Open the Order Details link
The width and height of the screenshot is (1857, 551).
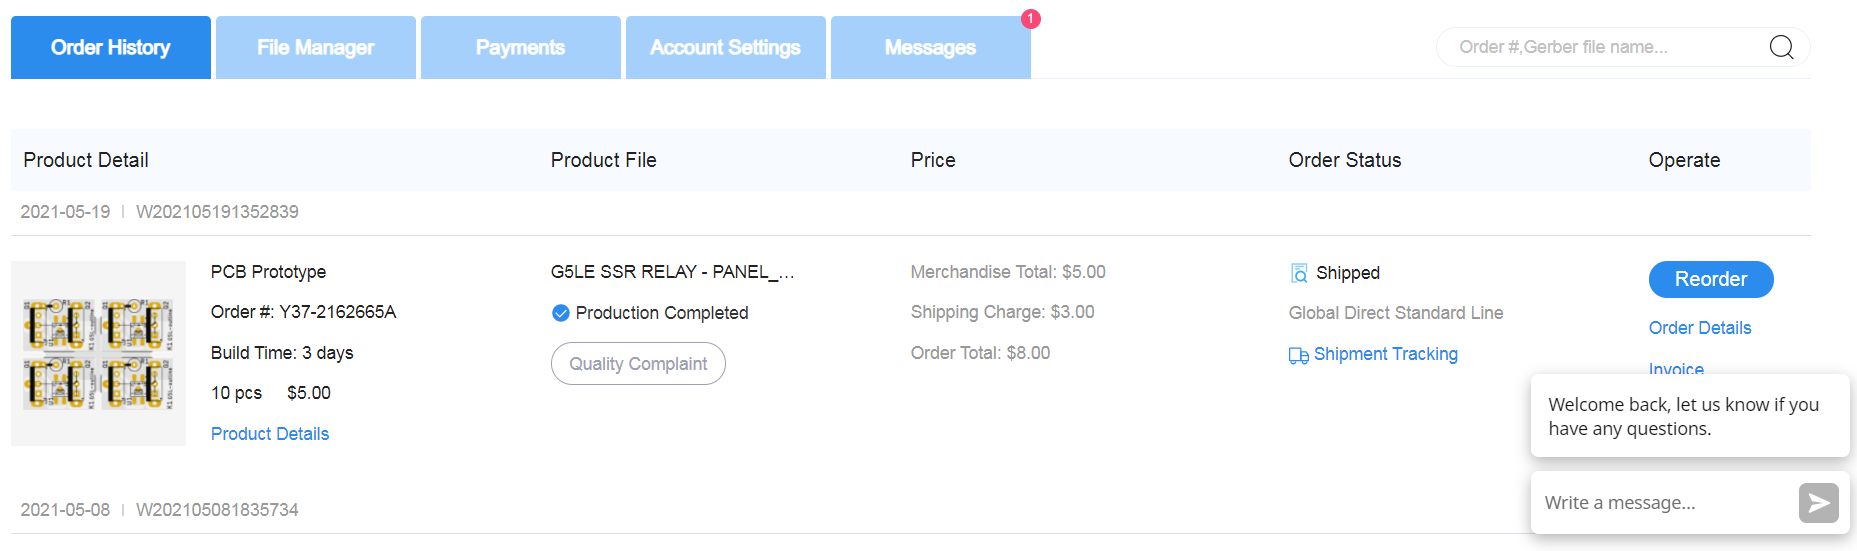1700,328
